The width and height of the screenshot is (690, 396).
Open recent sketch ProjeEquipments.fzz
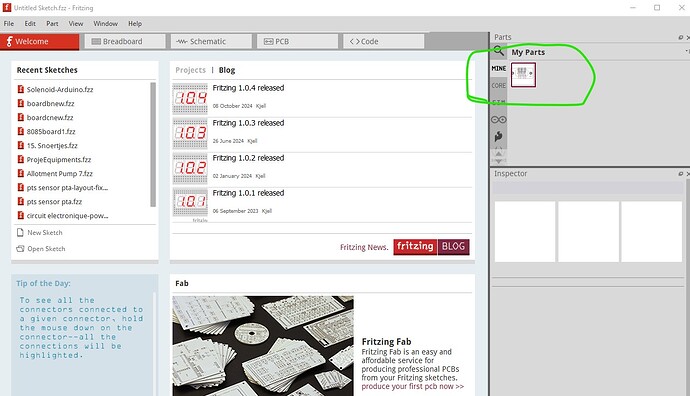(x=59, y=160)
